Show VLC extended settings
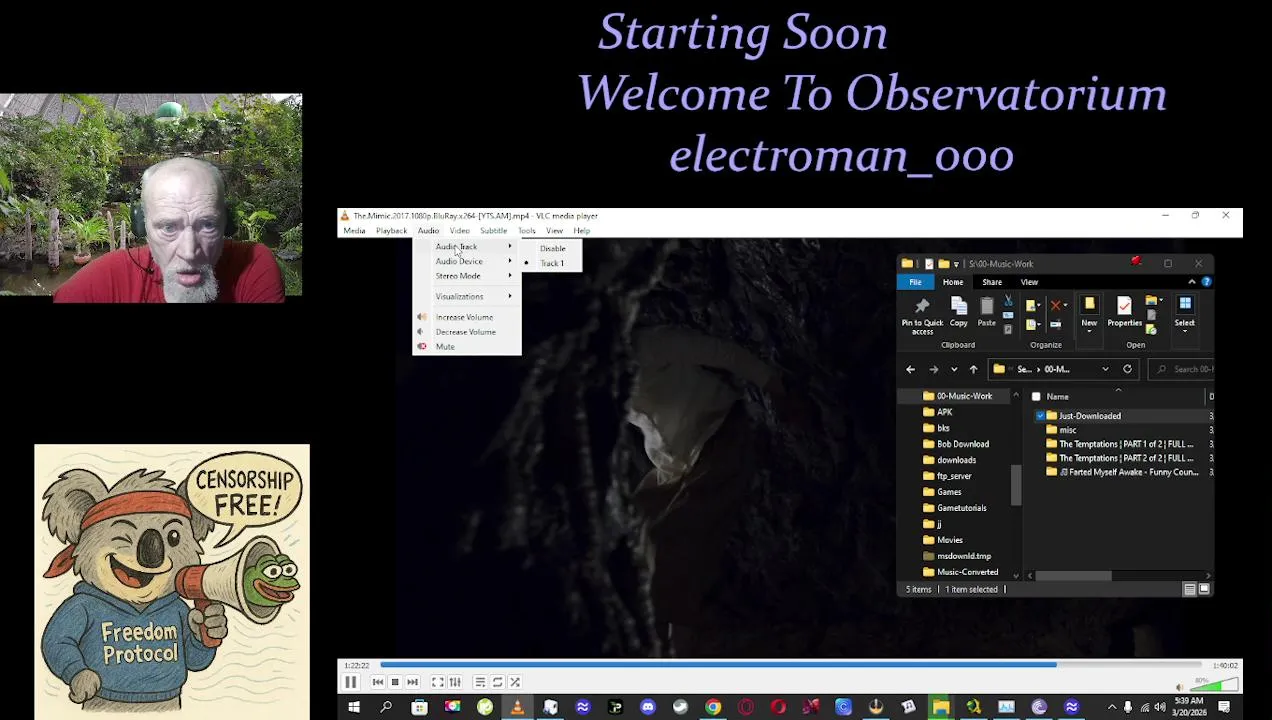The height and width of the screenshot is (720, 1272). coord(455,682)
